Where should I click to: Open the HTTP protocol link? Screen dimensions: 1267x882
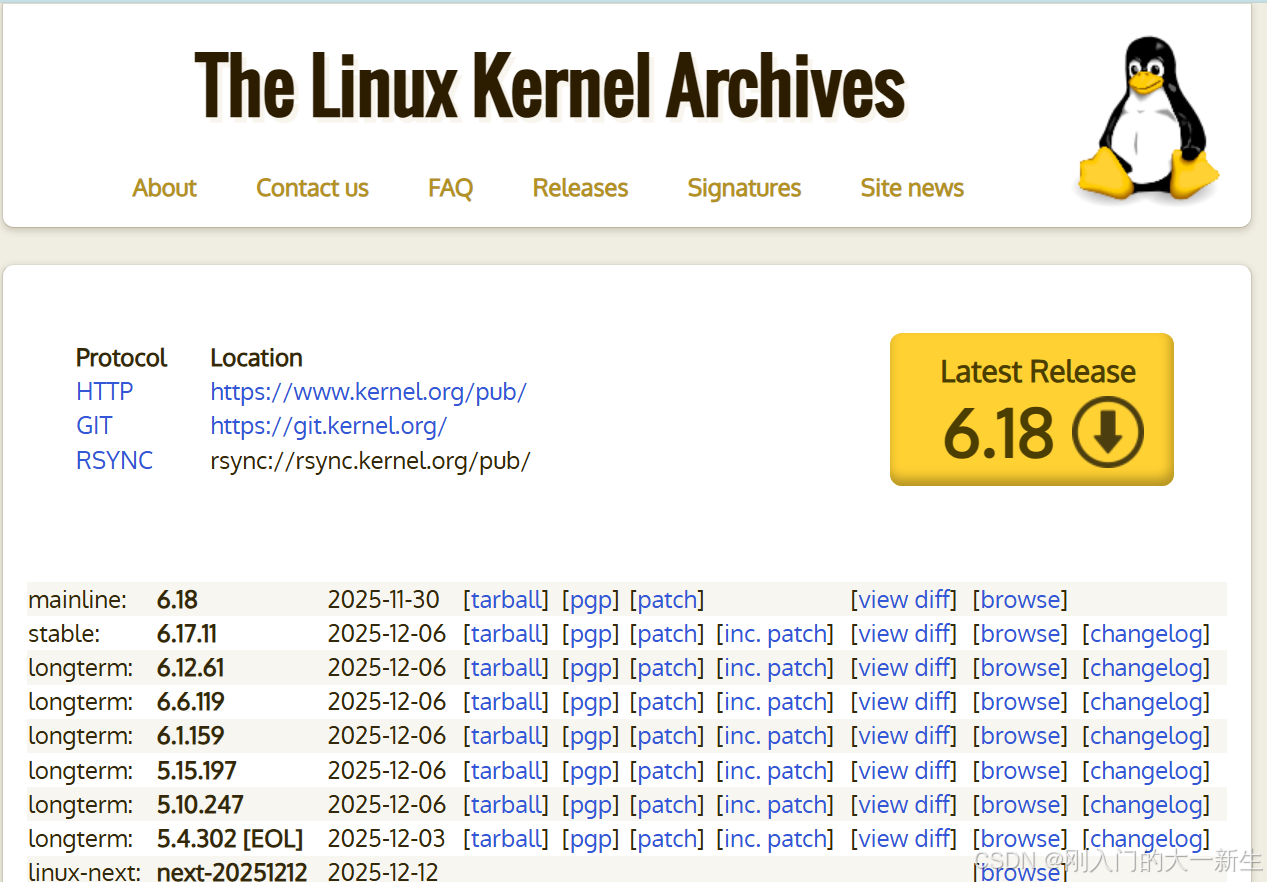pyautogui.click(x=104, y=391)
